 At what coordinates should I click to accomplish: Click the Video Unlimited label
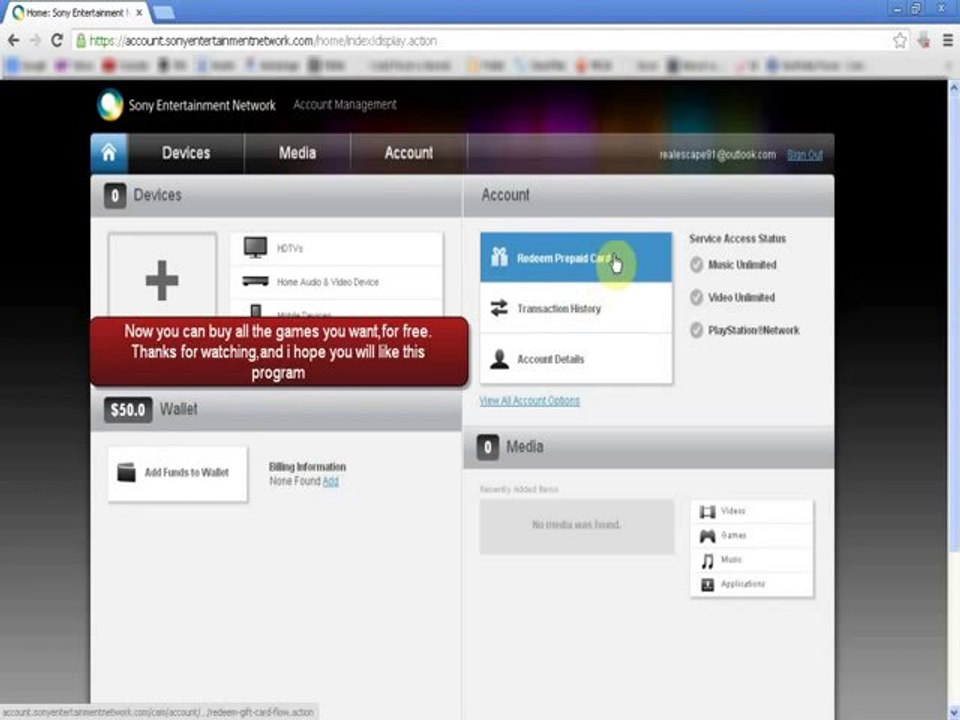tap(741, 298)
